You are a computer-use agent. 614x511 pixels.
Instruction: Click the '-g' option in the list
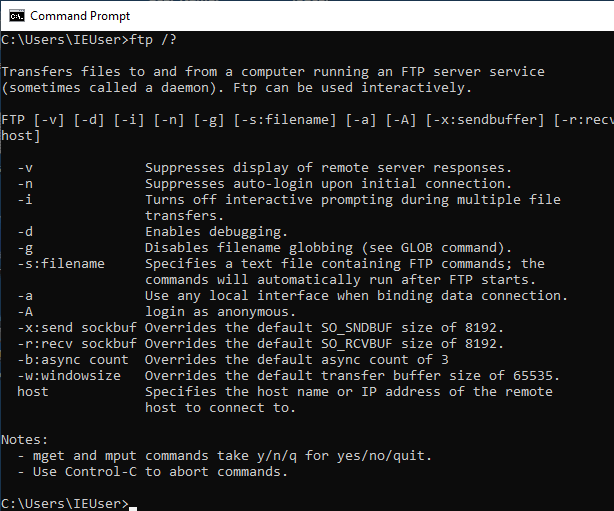click(25, 248)
